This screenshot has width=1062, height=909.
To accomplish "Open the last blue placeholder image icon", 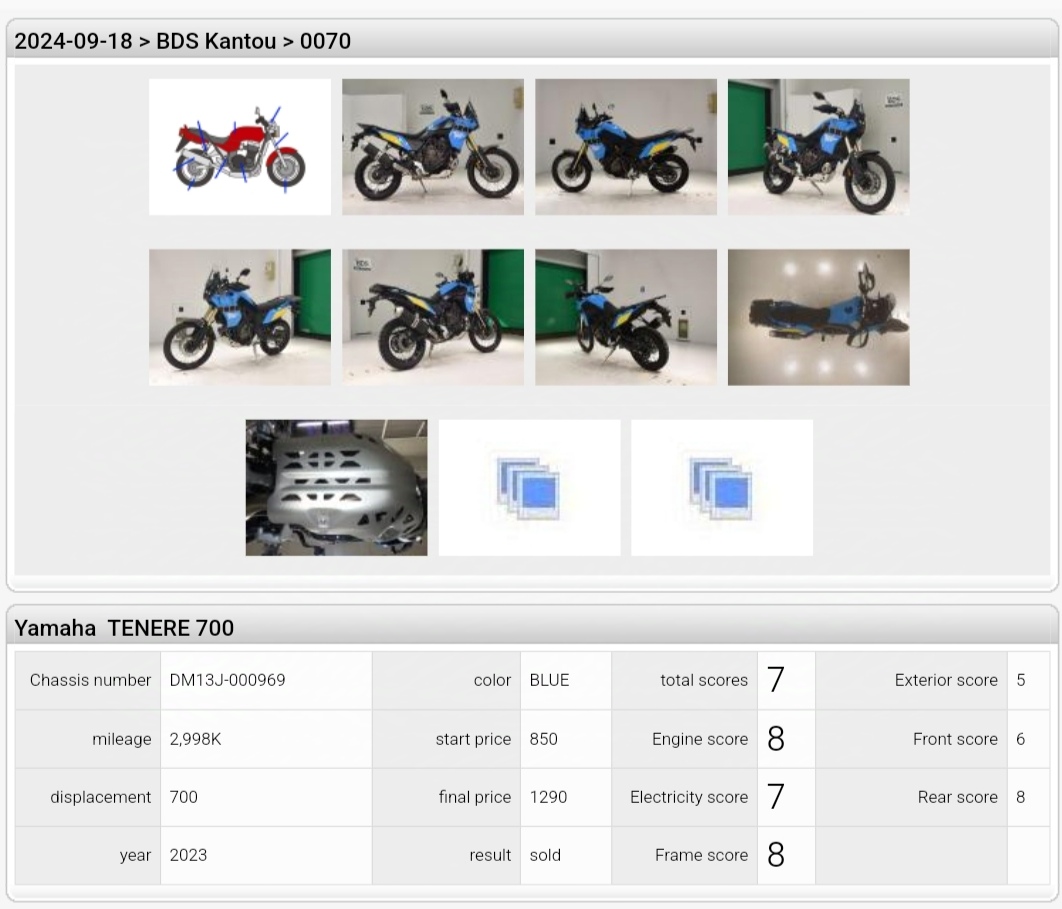I will click(x=721, y=487).
